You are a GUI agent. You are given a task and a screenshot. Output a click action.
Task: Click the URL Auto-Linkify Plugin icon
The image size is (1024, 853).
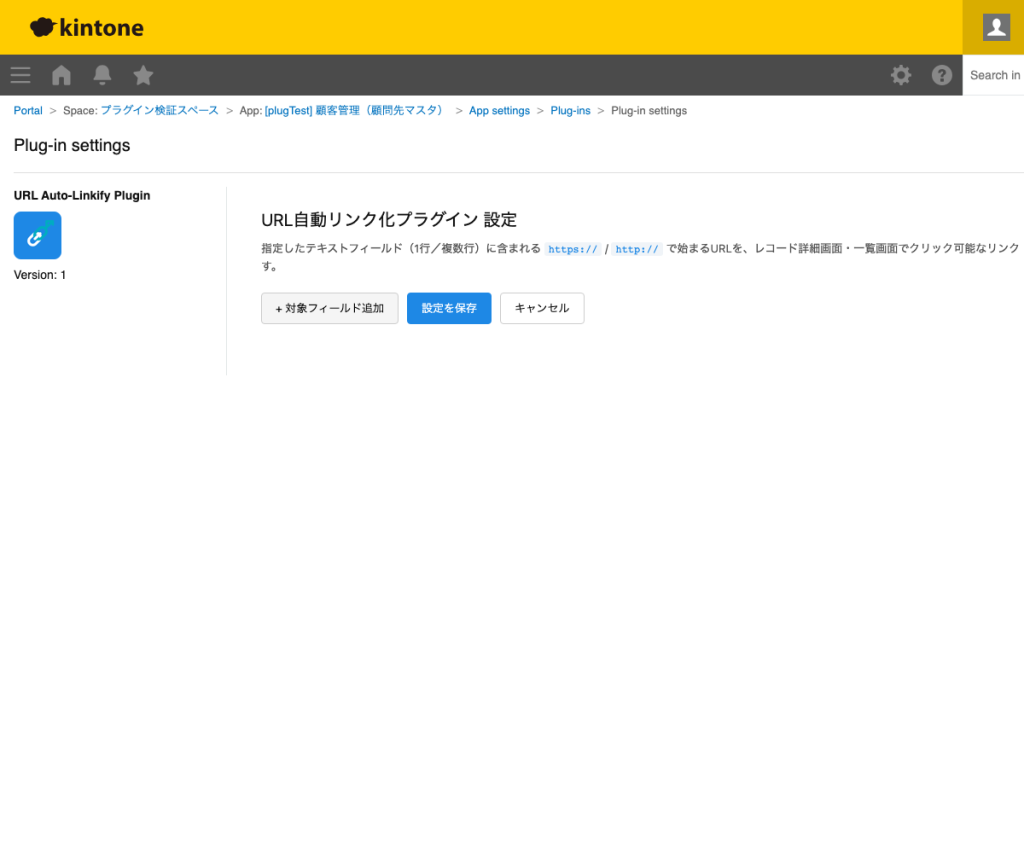coord(37,235)
